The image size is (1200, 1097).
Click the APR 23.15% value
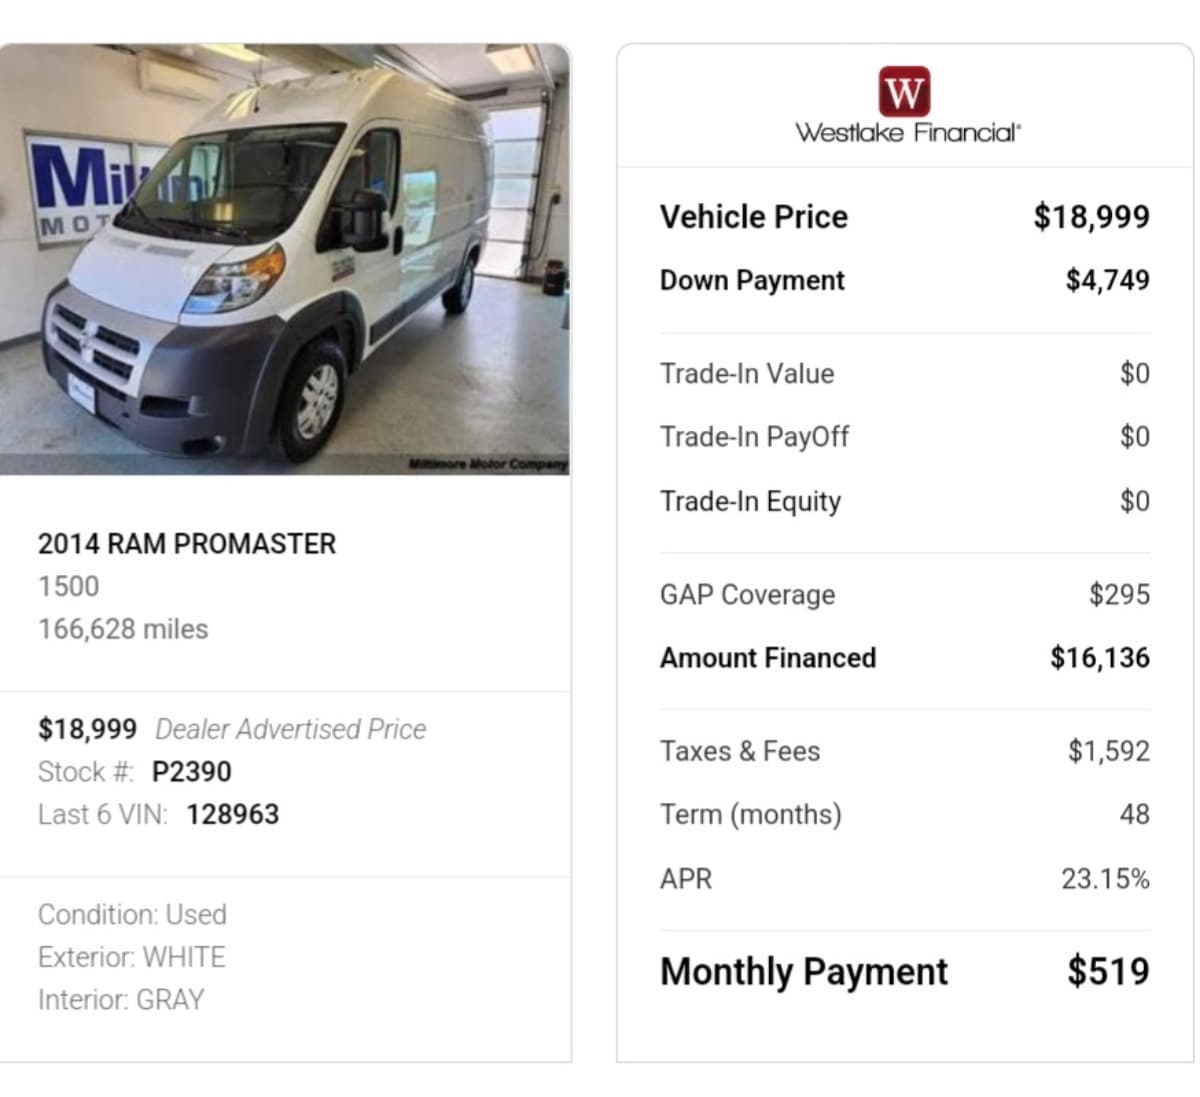[x=1105, y=879]
